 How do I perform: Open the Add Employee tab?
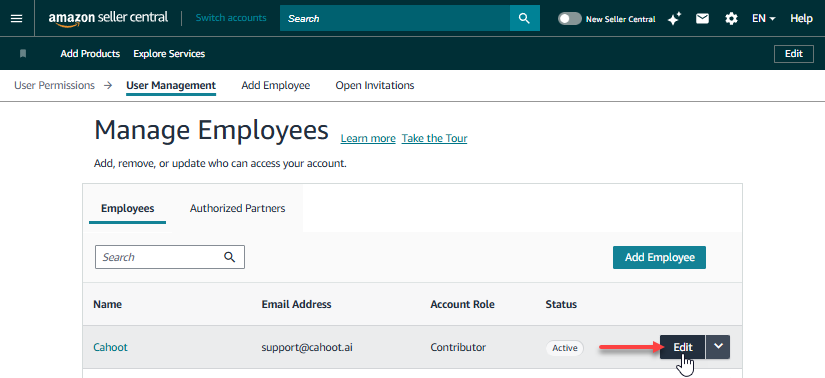click(276, 85)
